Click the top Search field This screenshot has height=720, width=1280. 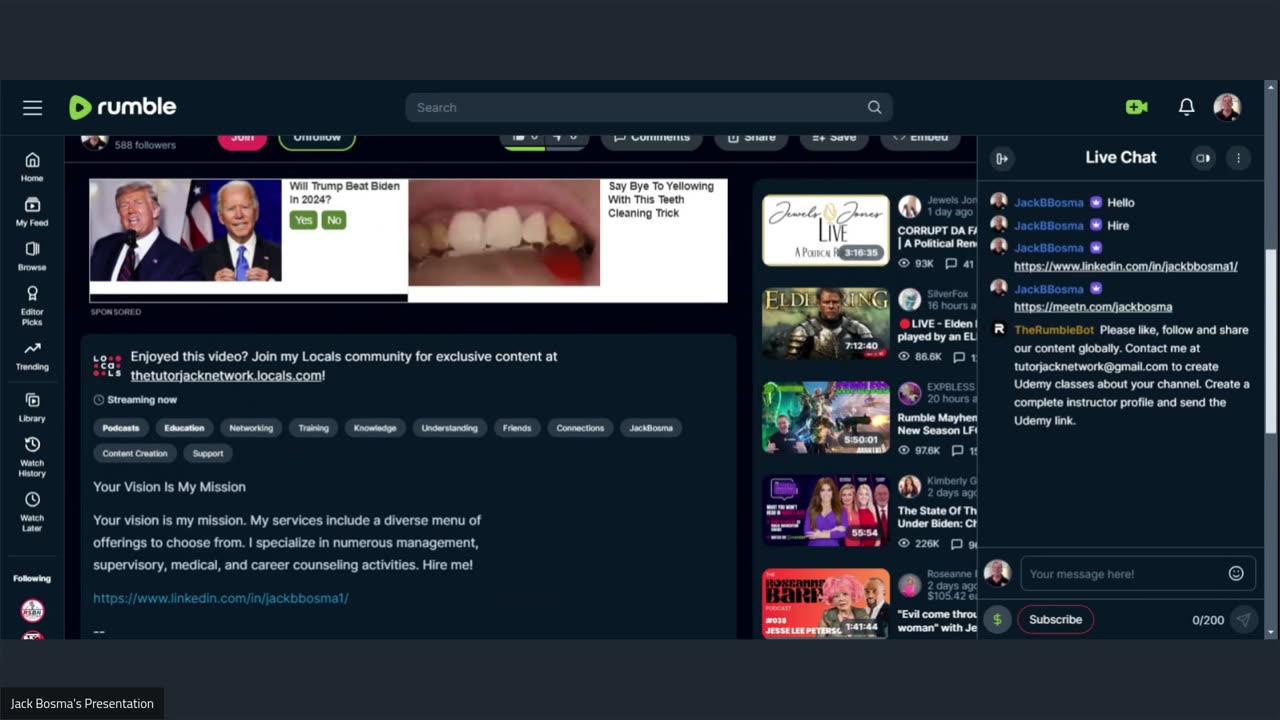648,107
